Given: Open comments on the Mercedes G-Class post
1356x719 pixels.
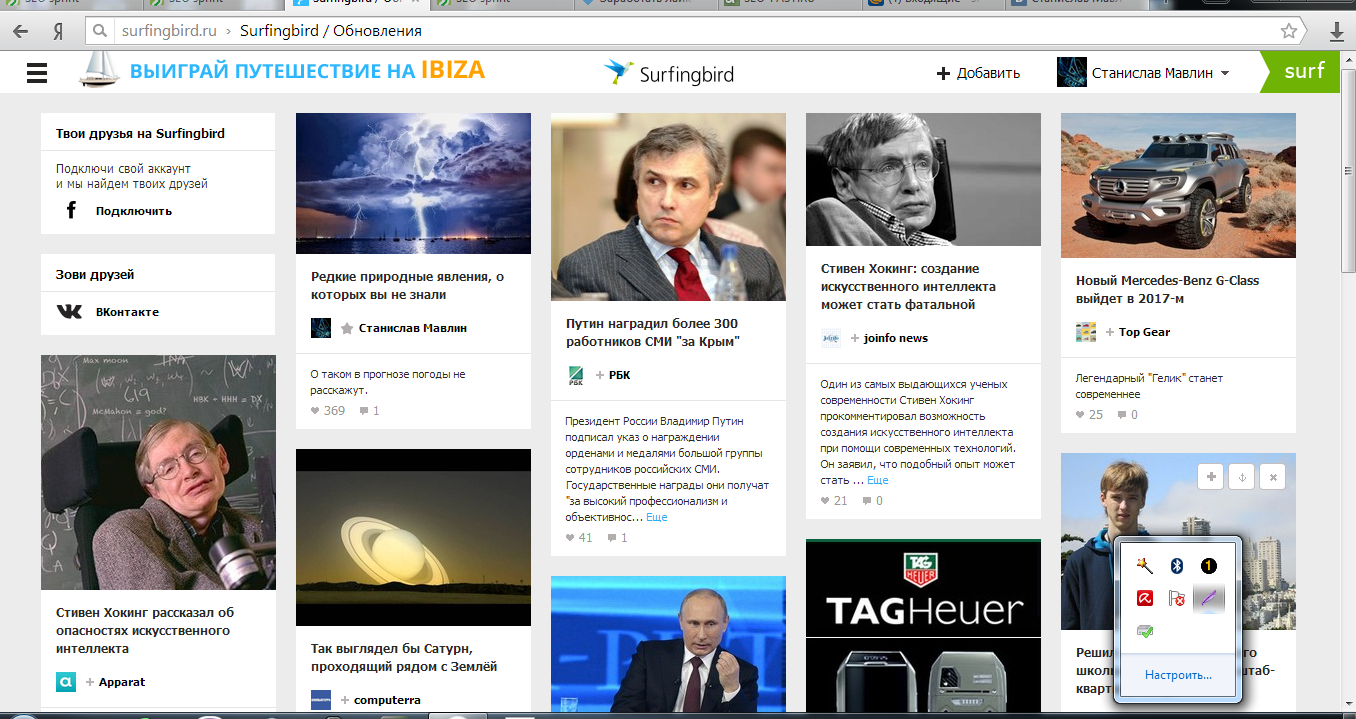Looking at the screenshot, I should 1123,415.
